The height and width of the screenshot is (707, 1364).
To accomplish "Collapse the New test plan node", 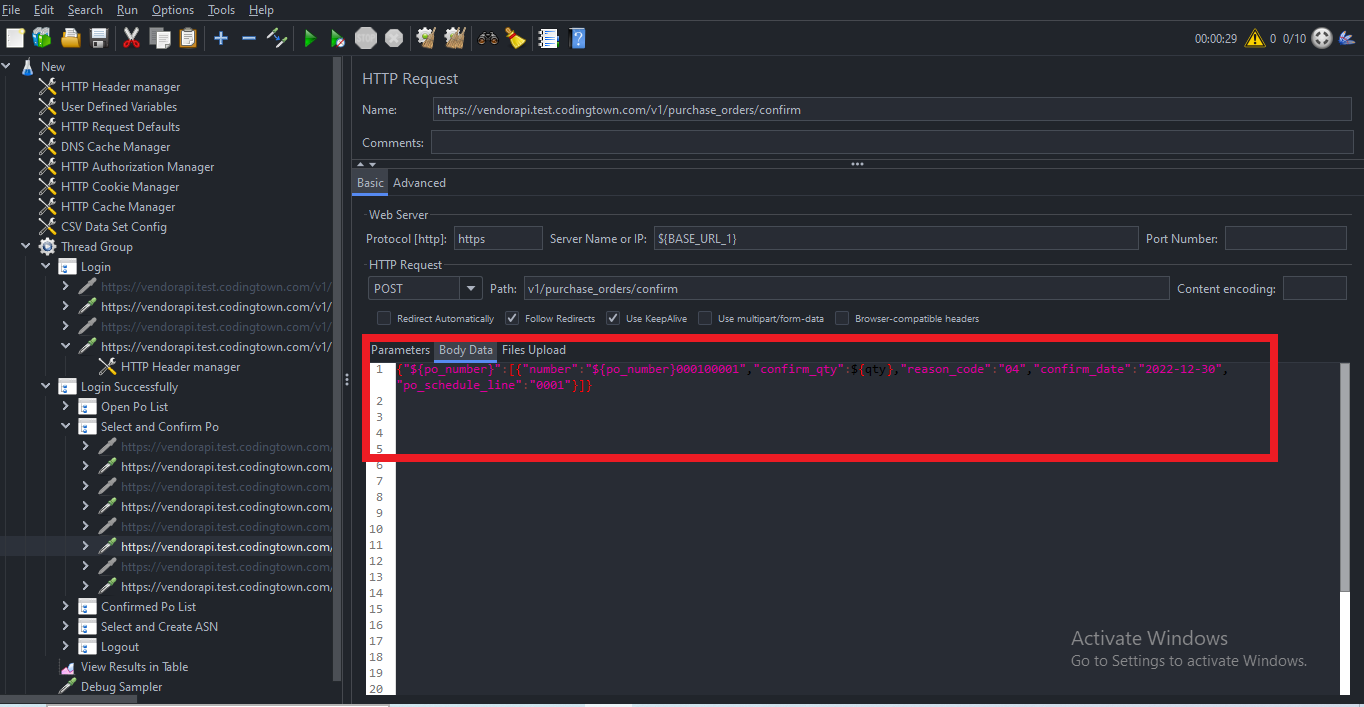I will tap(6, 67).
